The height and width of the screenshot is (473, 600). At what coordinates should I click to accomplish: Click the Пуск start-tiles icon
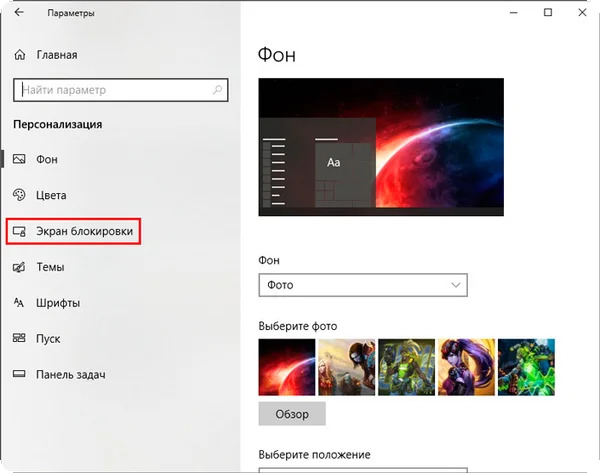(x=19, y=338)
